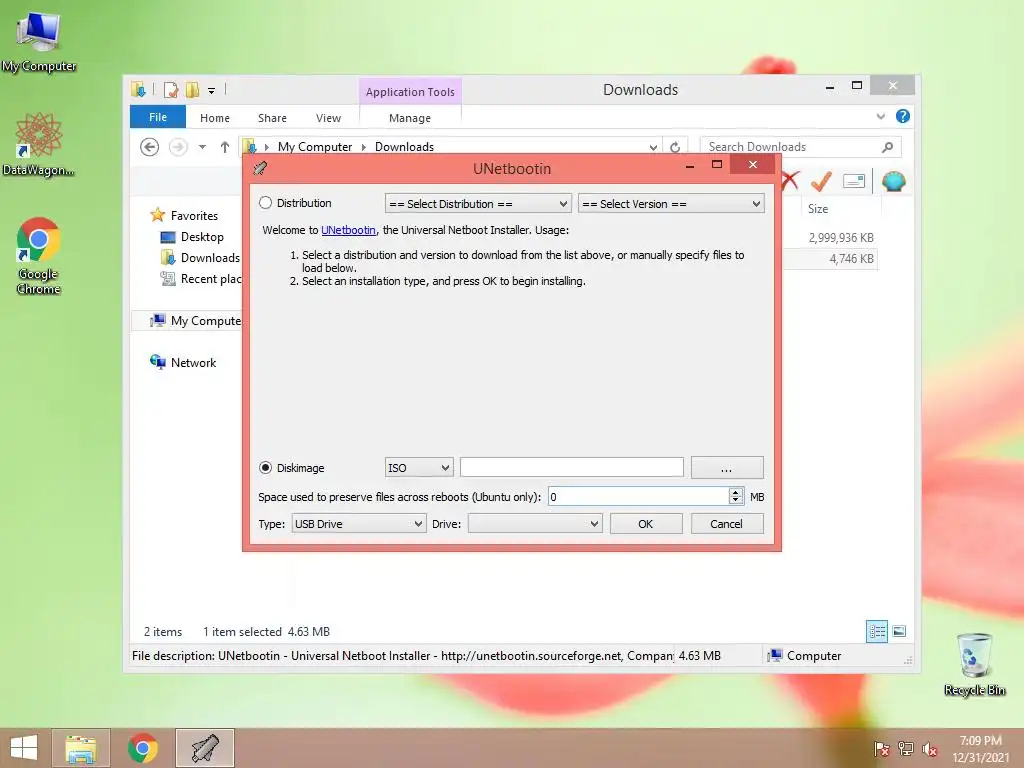The width and height of the screenshot is (1024, 768).
Task: Open the Select Distribution dropdown
Action: point(478,204)
